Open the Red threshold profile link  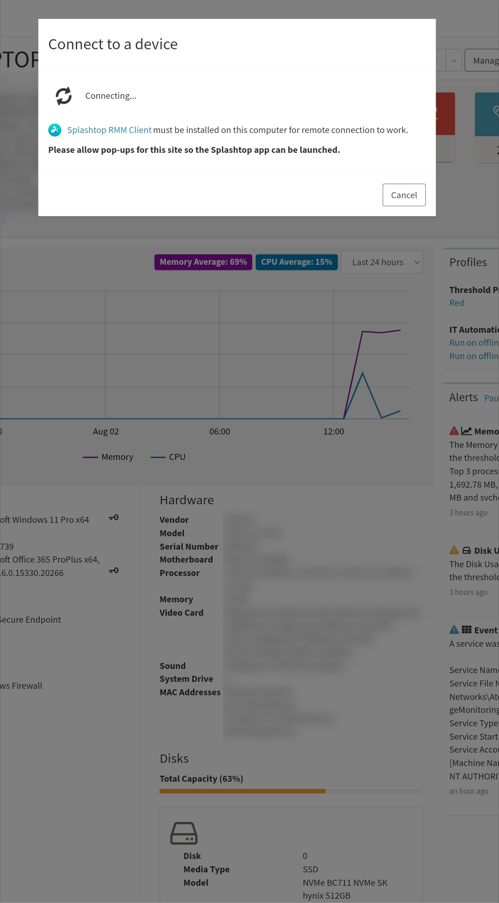456,303
